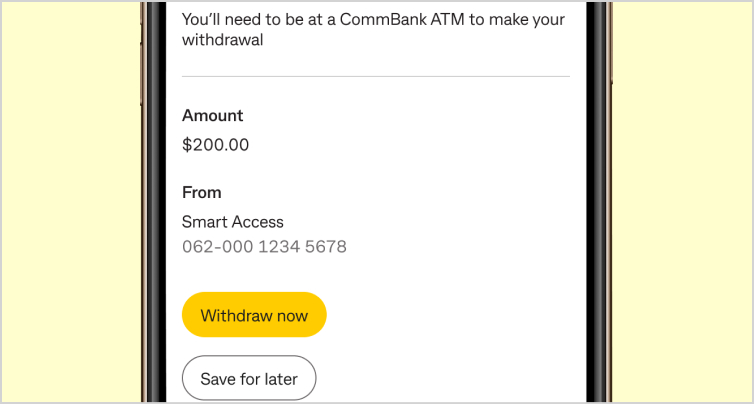This screenshot has width=754, height=404.
Task: Click the yellow background right of phone
Action: (680, 200)
